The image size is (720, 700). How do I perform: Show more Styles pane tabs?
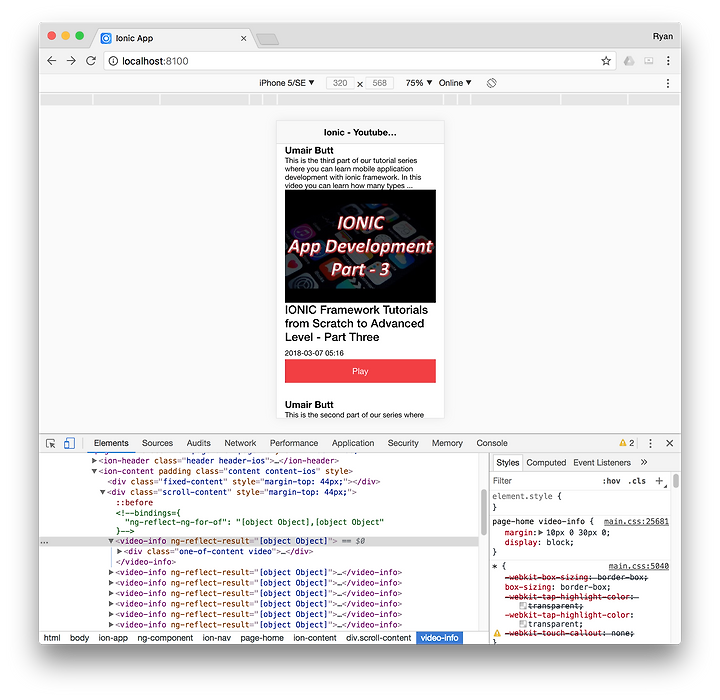click(644, 462)
